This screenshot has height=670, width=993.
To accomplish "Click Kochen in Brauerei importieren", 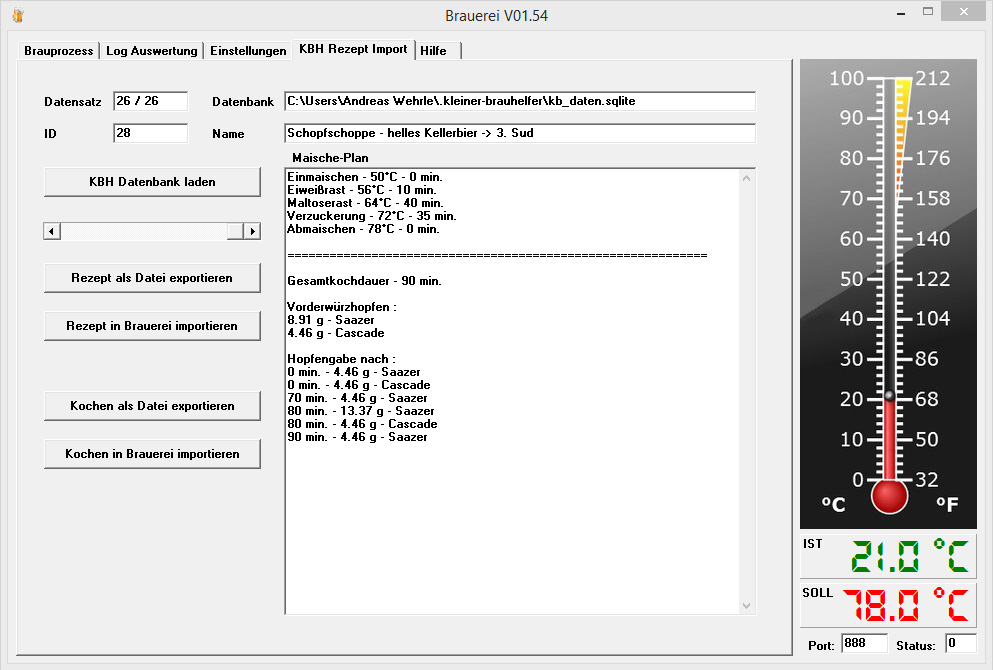I will click(x=152, y=454).
